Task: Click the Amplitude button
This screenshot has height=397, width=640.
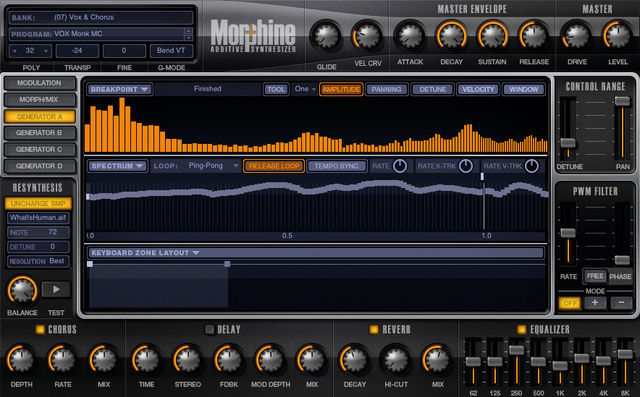Action: click(341, 89)
